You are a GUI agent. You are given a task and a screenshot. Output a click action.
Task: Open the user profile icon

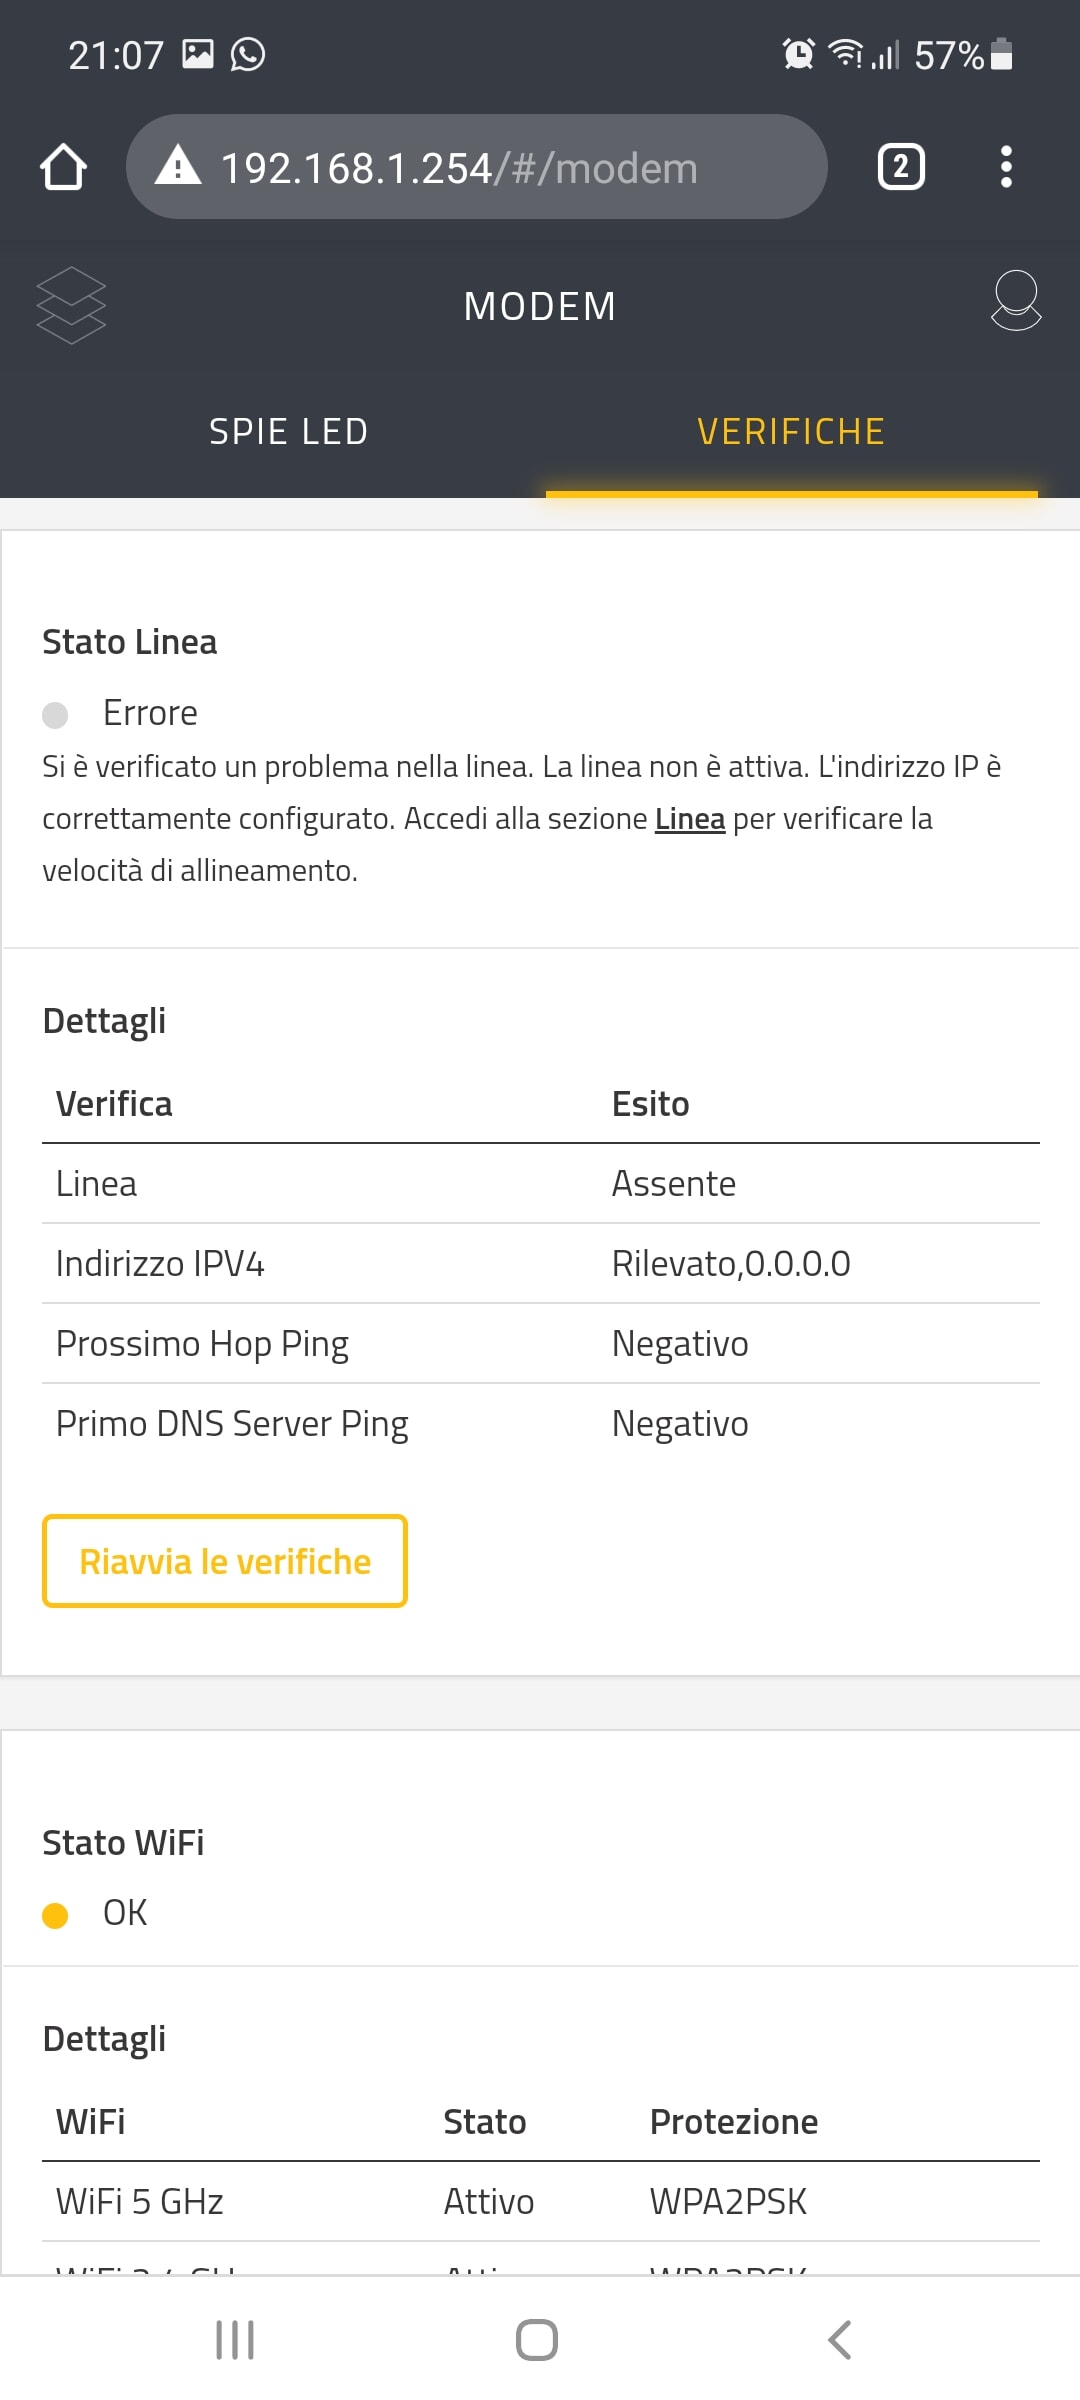click(1015, 301)
